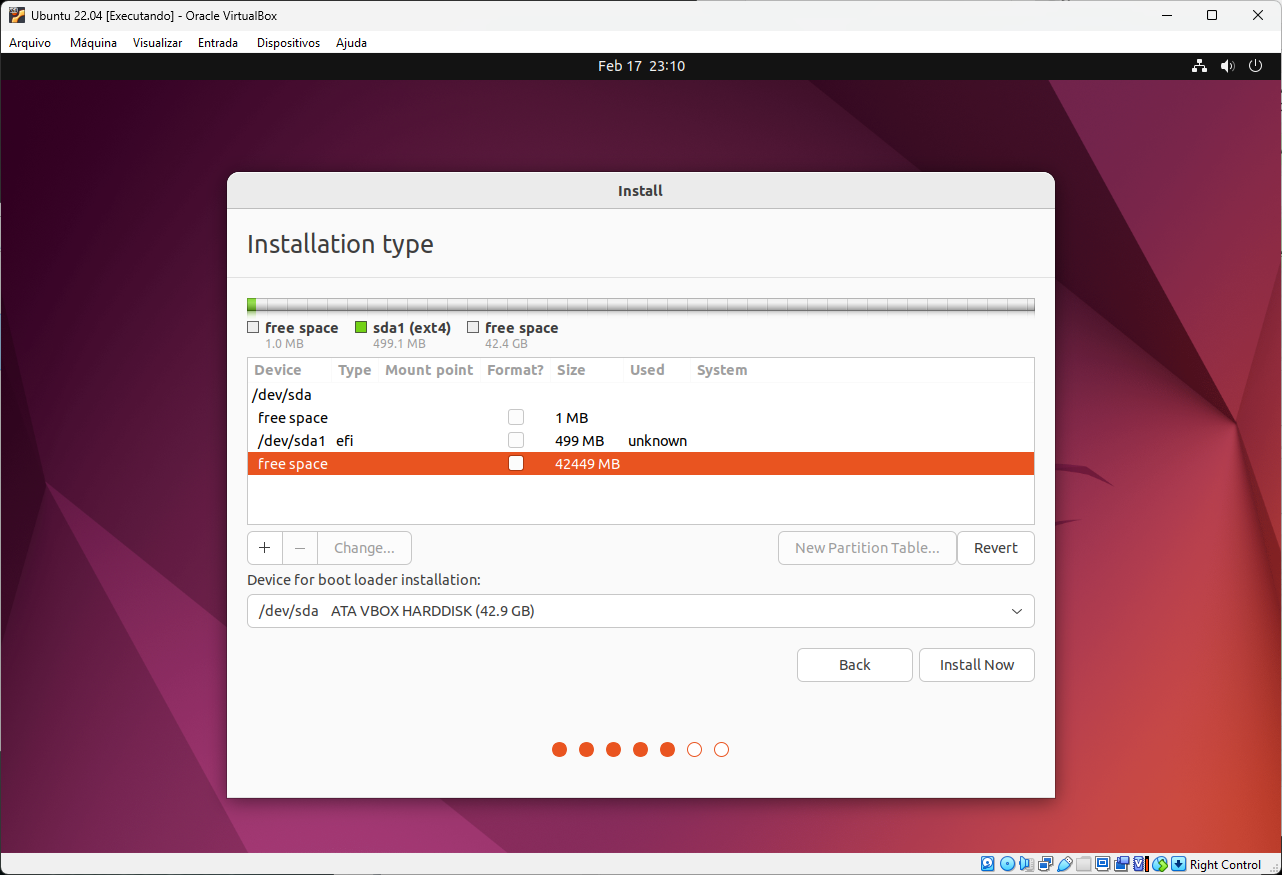Click the plus icon to add partition
The width and height of the screenshot is (1282, 875).
point(264,548)
